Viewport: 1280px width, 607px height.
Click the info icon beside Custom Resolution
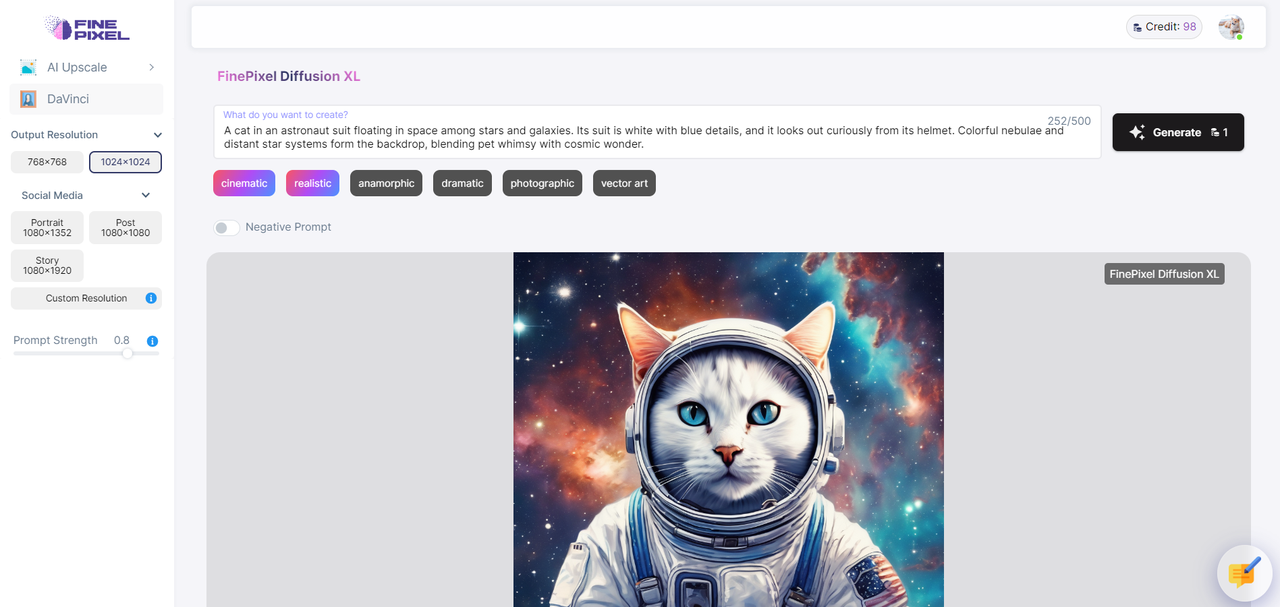pos(151,298)
